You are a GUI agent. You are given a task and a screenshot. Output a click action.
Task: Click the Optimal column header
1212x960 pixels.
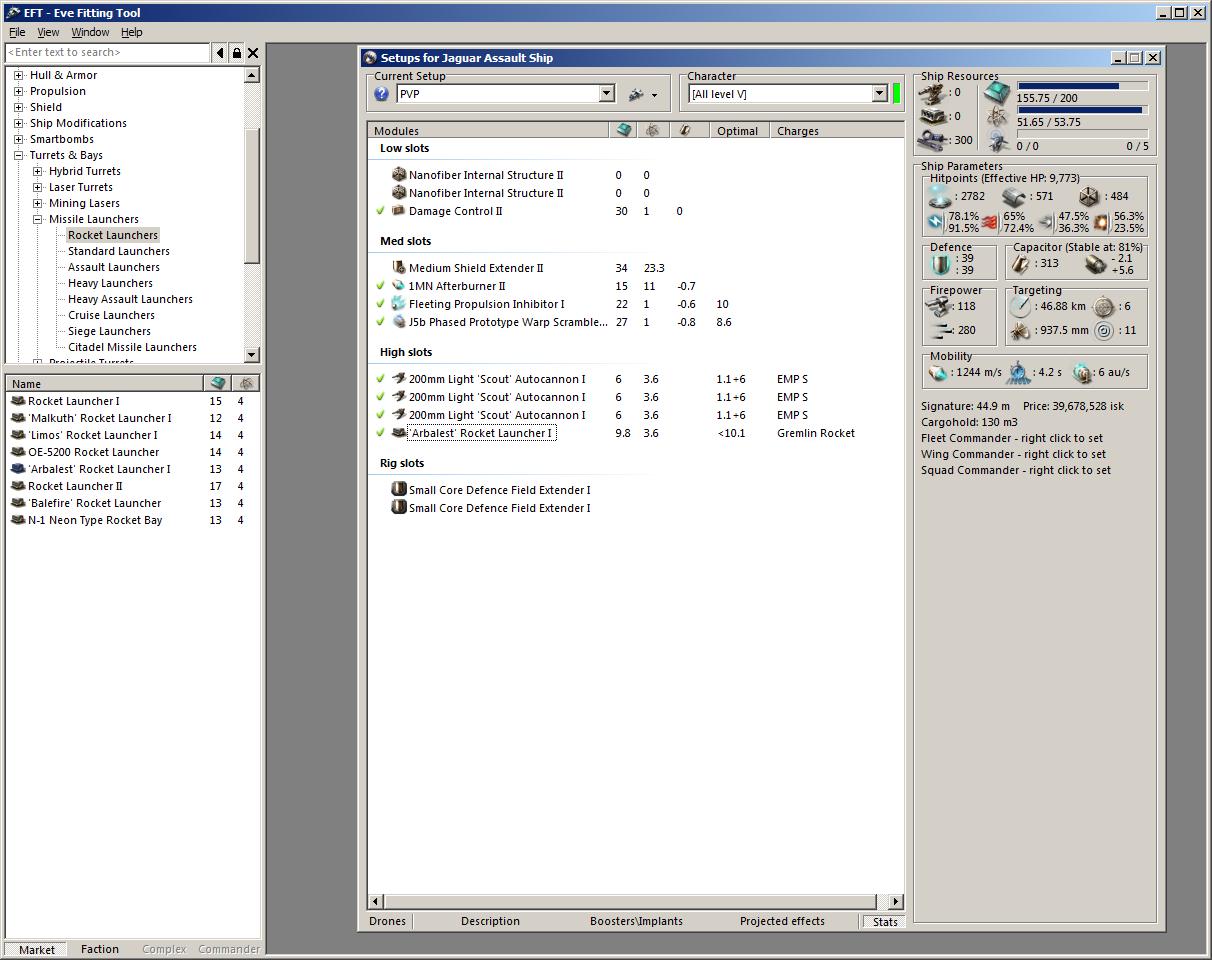click(739, 130)
